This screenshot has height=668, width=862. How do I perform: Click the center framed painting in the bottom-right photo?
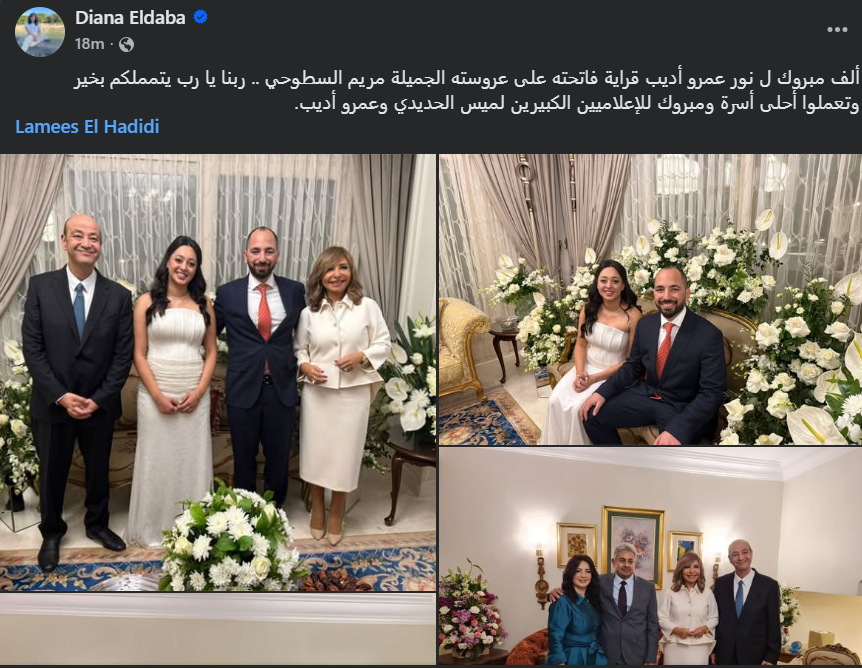click(633, 545)
